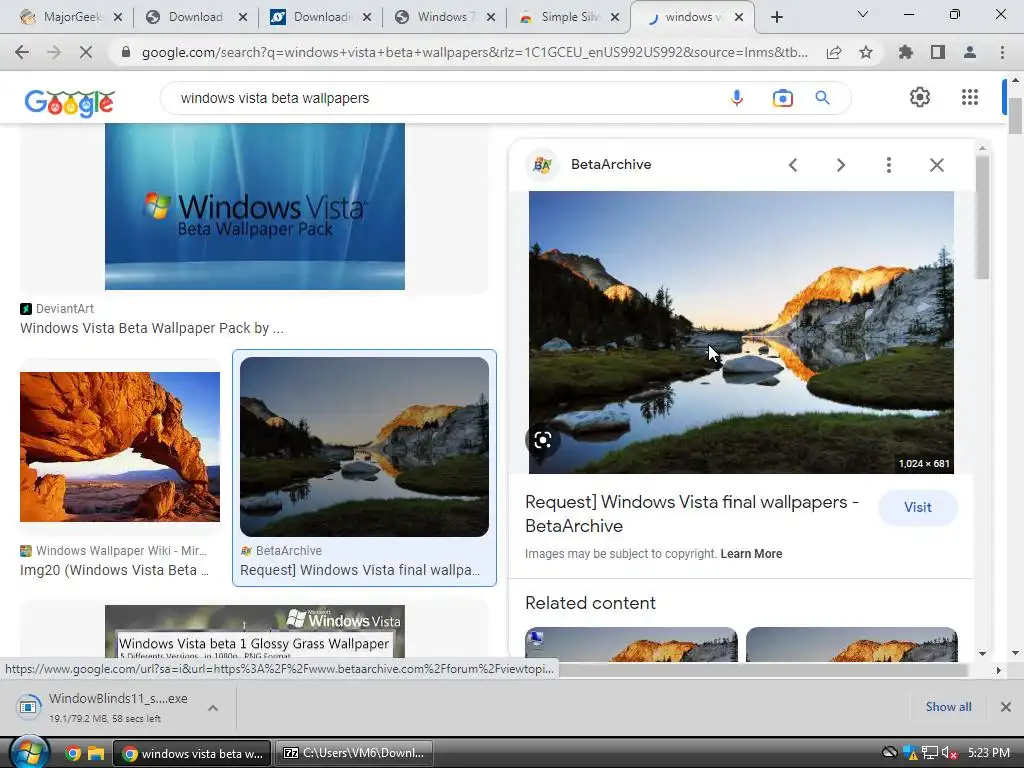
Task: Click the address bar URL
Action: (474, 52)
